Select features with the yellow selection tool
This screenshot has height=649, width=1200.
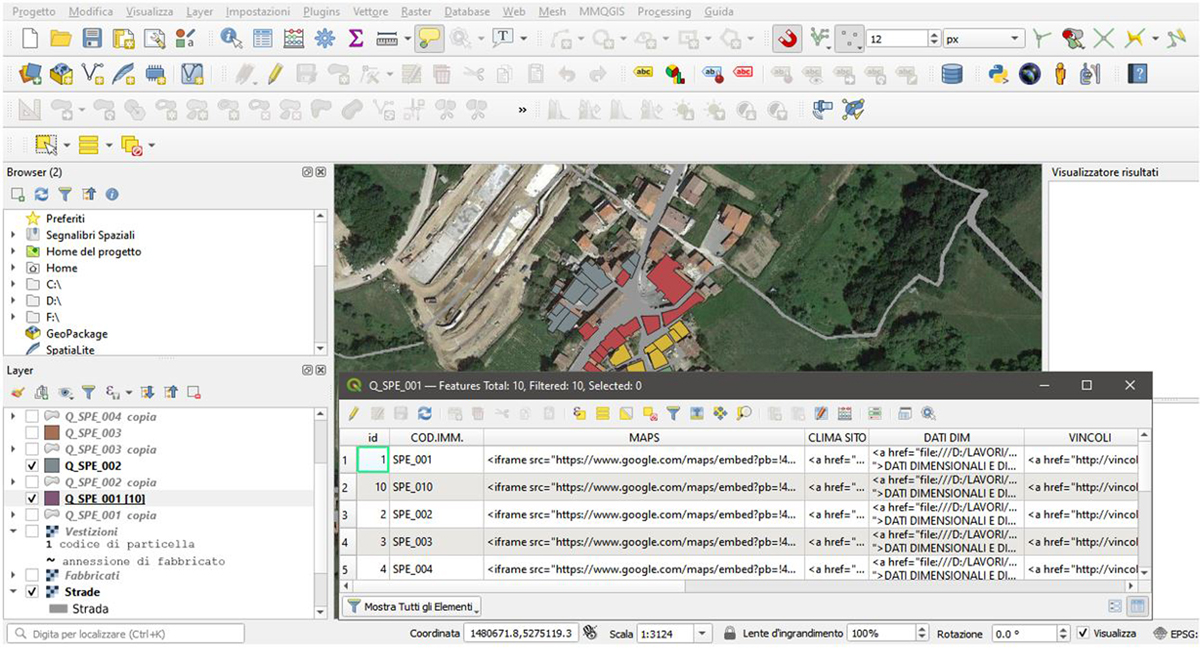click(46, 145)
